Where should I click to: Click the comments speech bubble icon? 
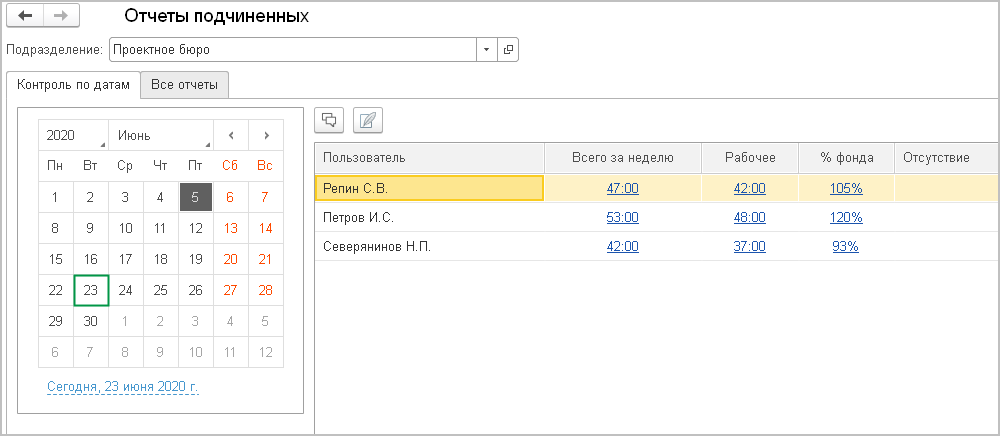329,120
